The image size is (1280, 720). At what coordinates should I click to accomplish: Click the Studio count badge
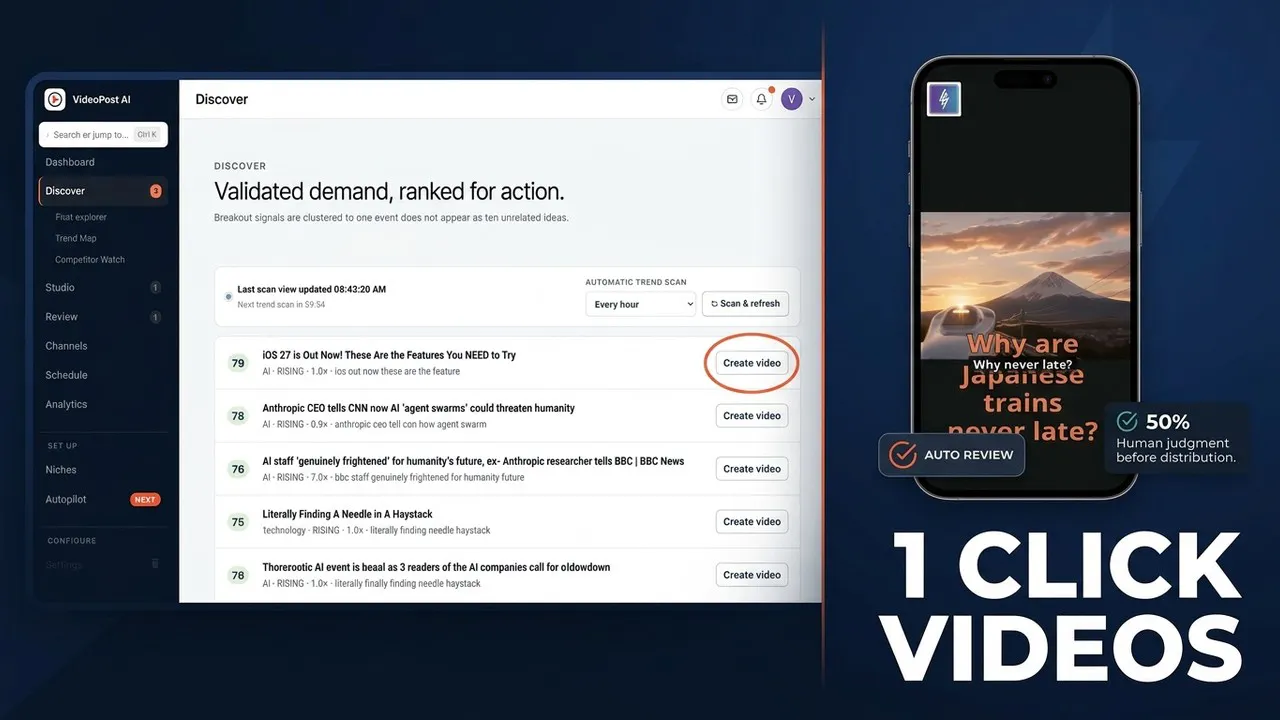[x=155, y=287]
